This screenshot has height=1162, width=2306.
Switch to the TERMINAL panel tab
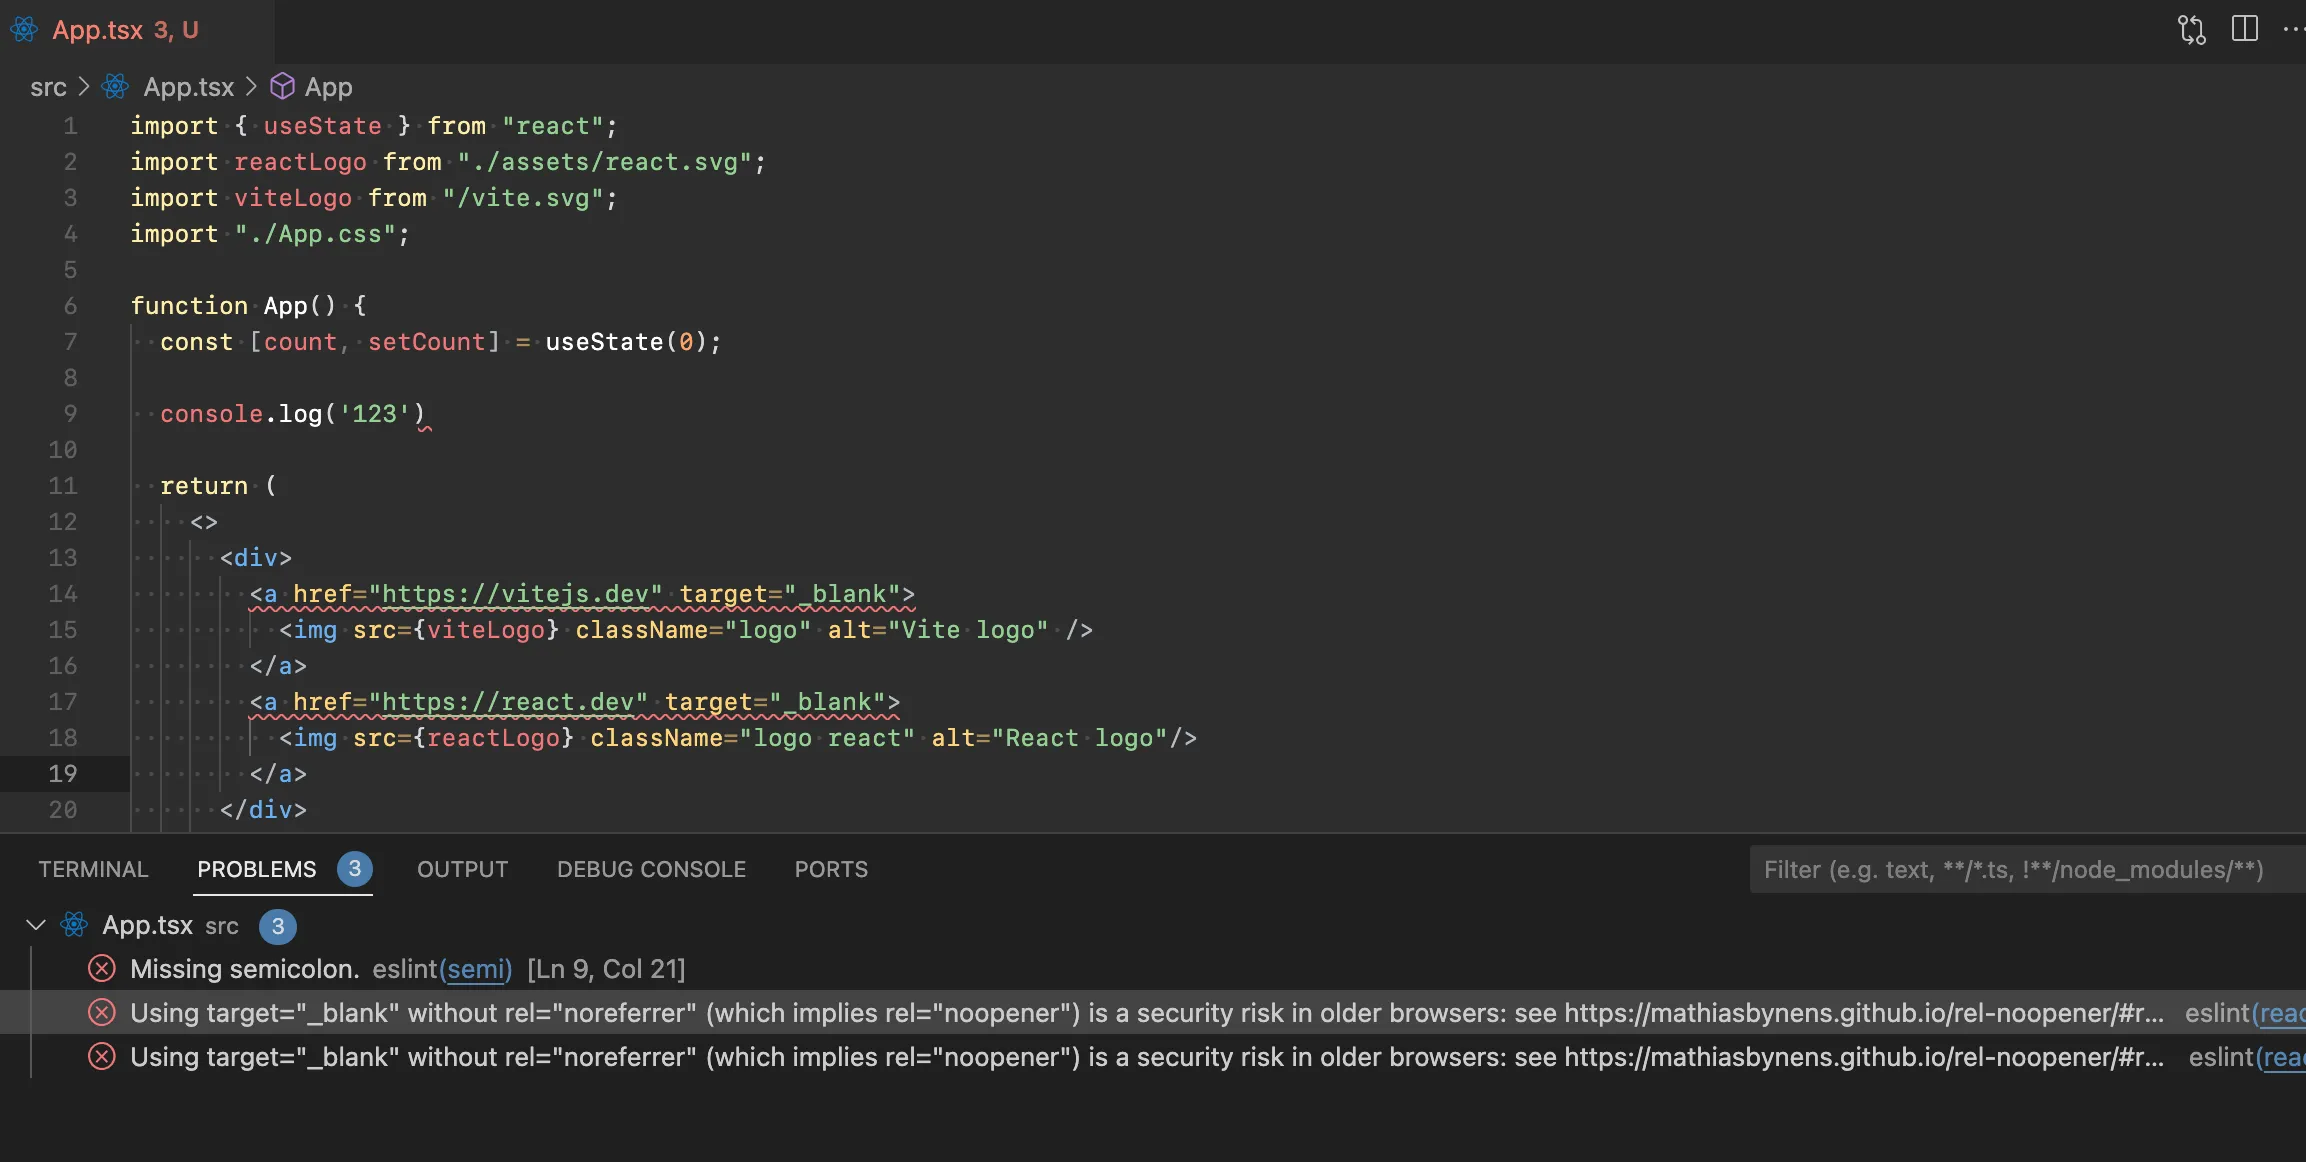pyautogui.click(x=93, y=869)
